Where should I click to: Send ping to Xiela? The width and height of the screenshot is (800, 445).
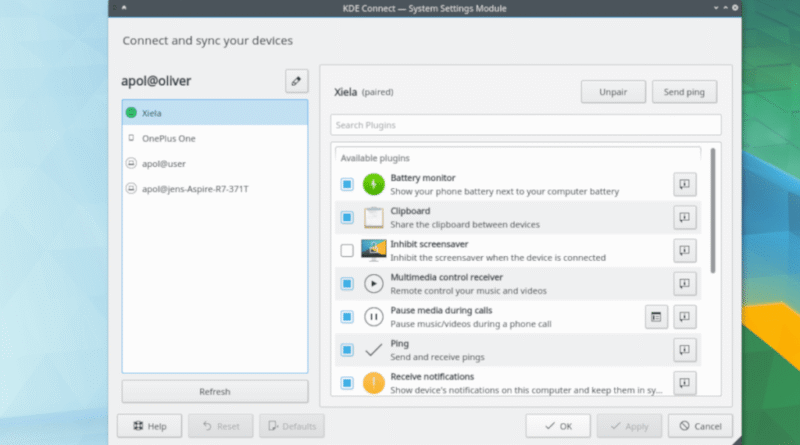(684, 92)
